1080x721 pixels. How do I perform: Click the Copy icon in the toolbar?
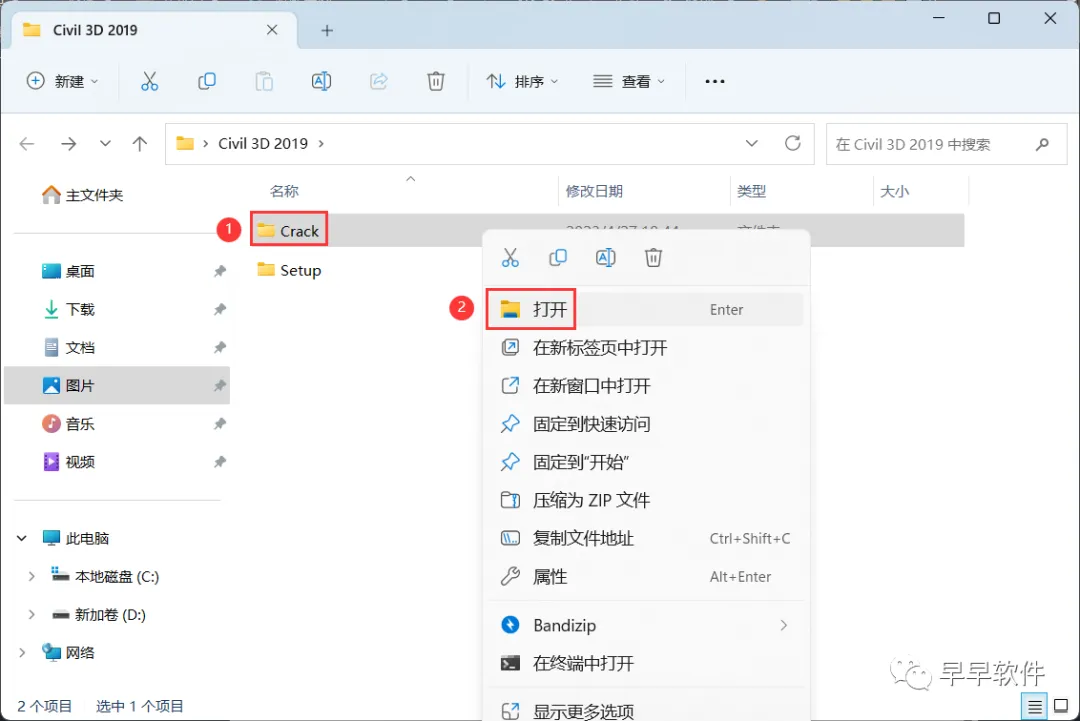pos(207,81)
